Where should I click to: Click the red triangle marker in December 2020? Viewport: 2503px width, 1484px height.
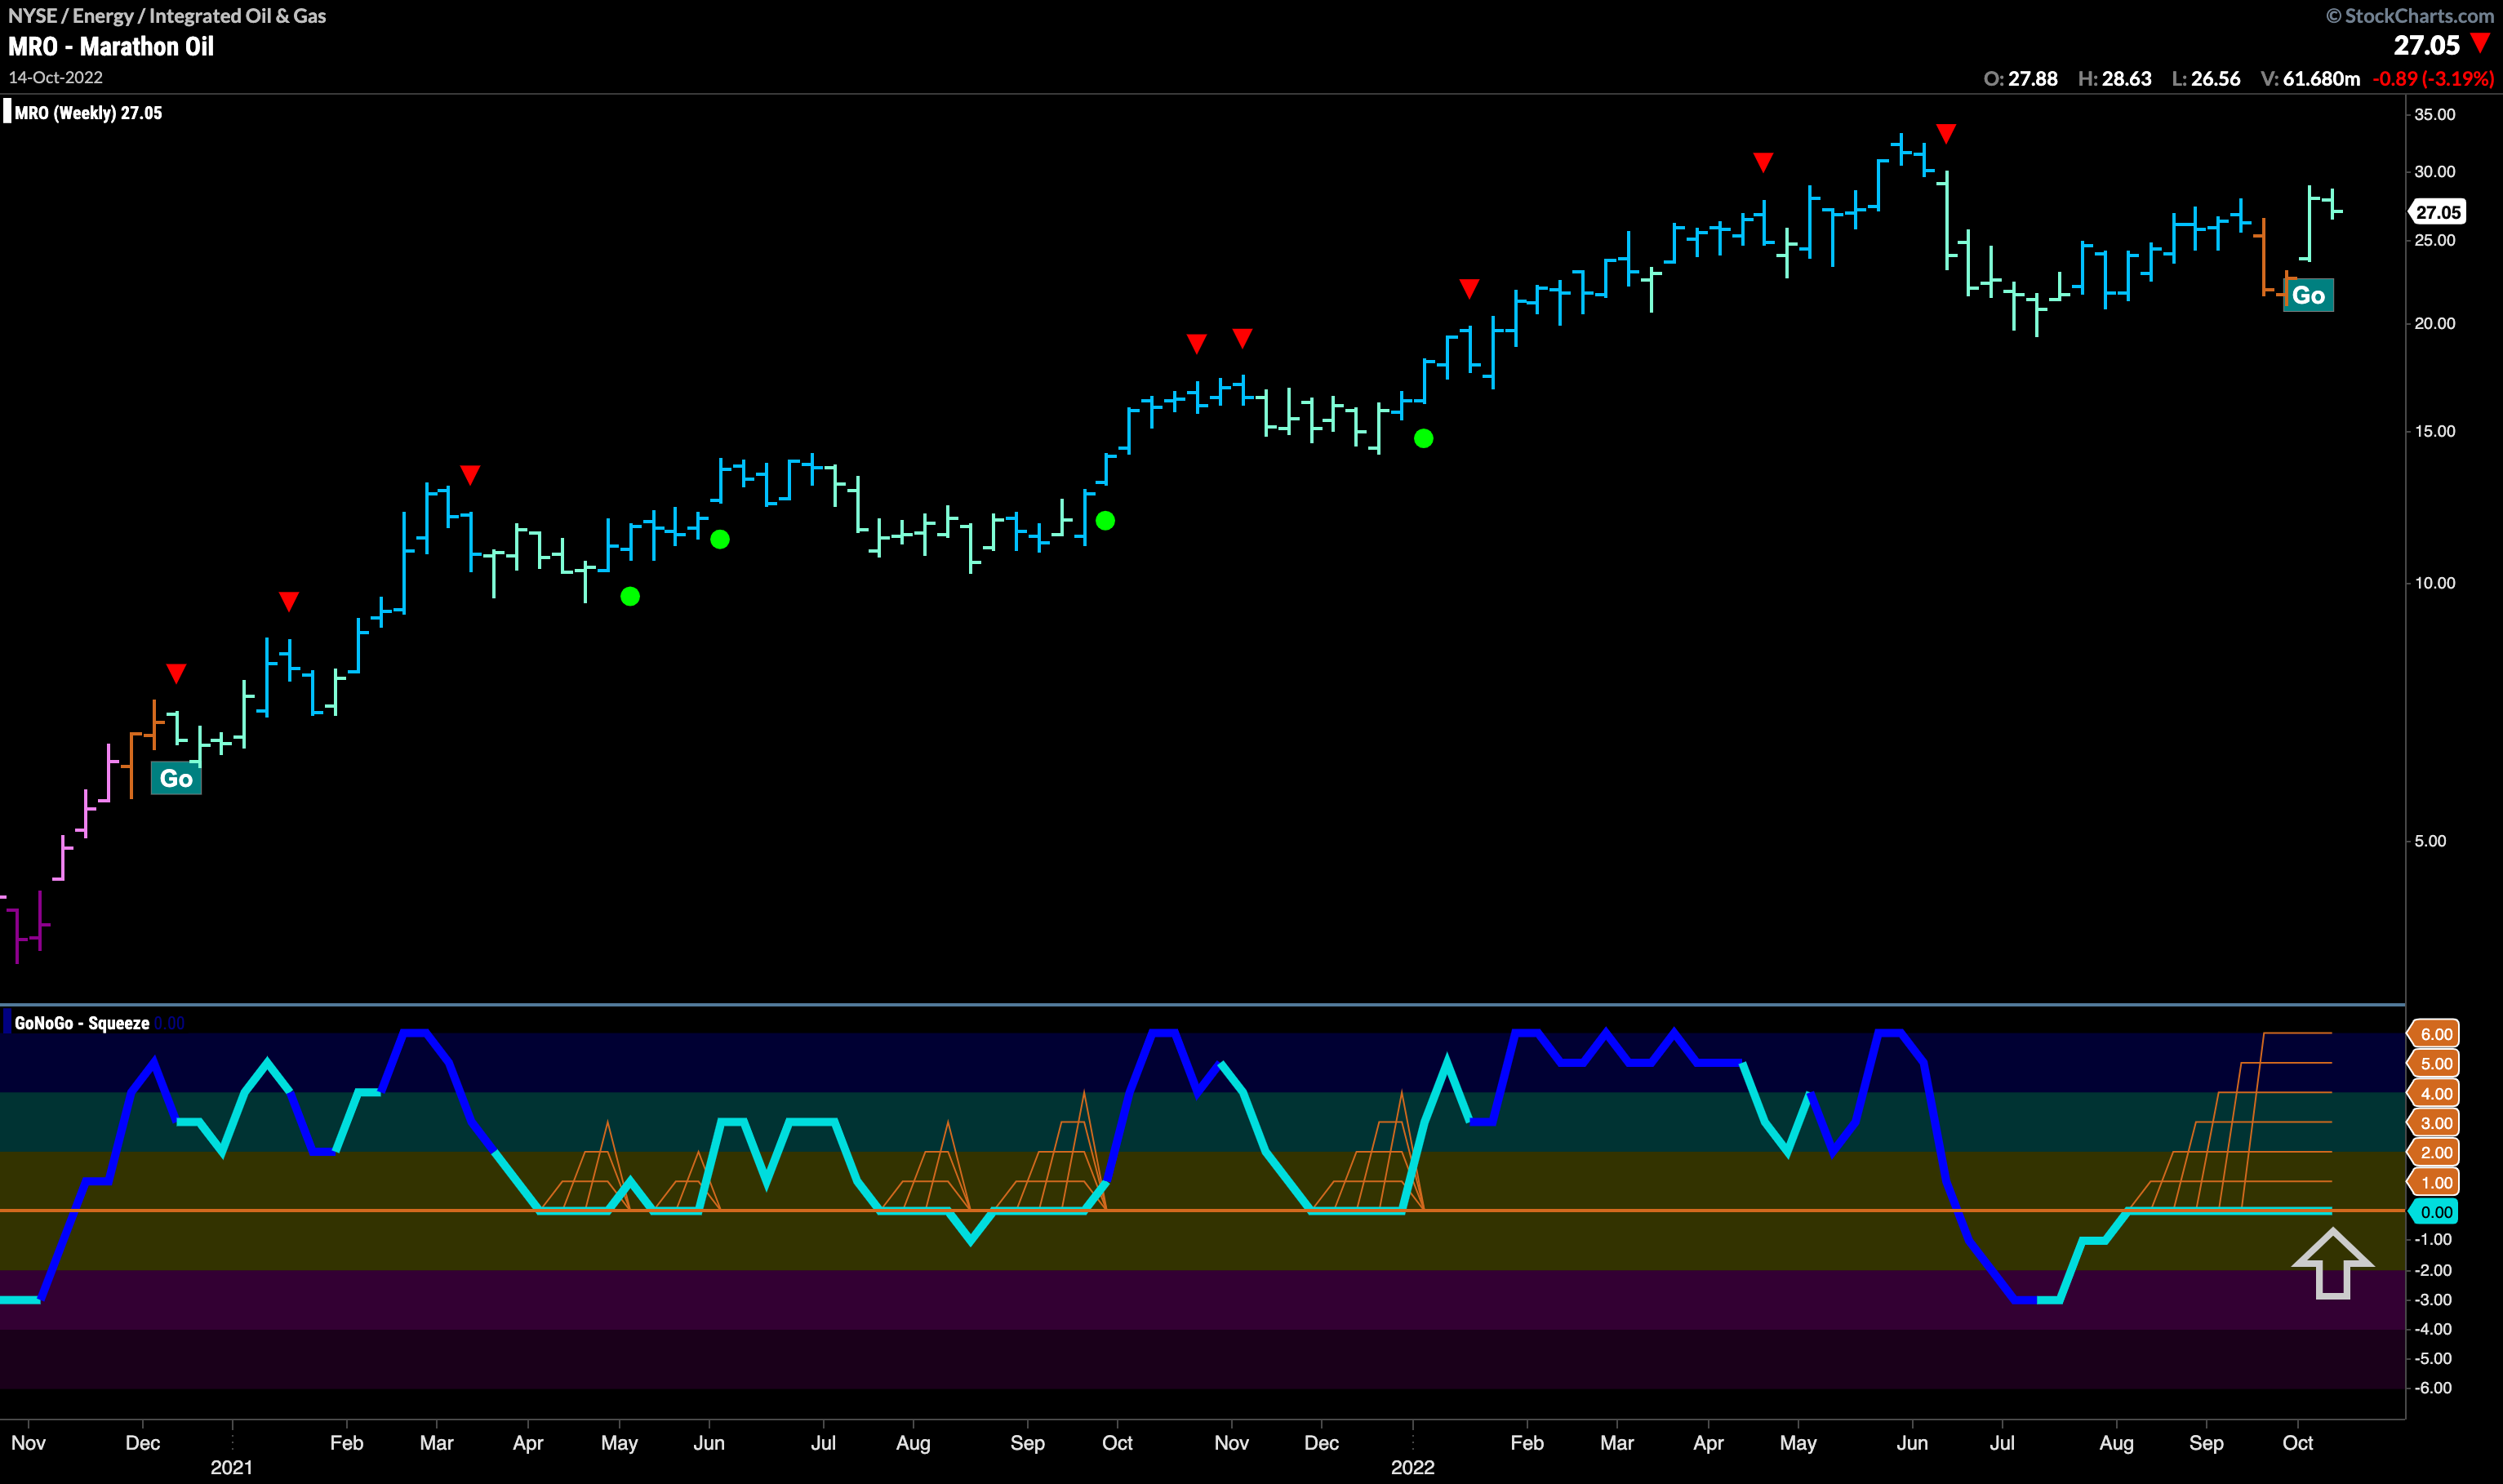point(176,674)
